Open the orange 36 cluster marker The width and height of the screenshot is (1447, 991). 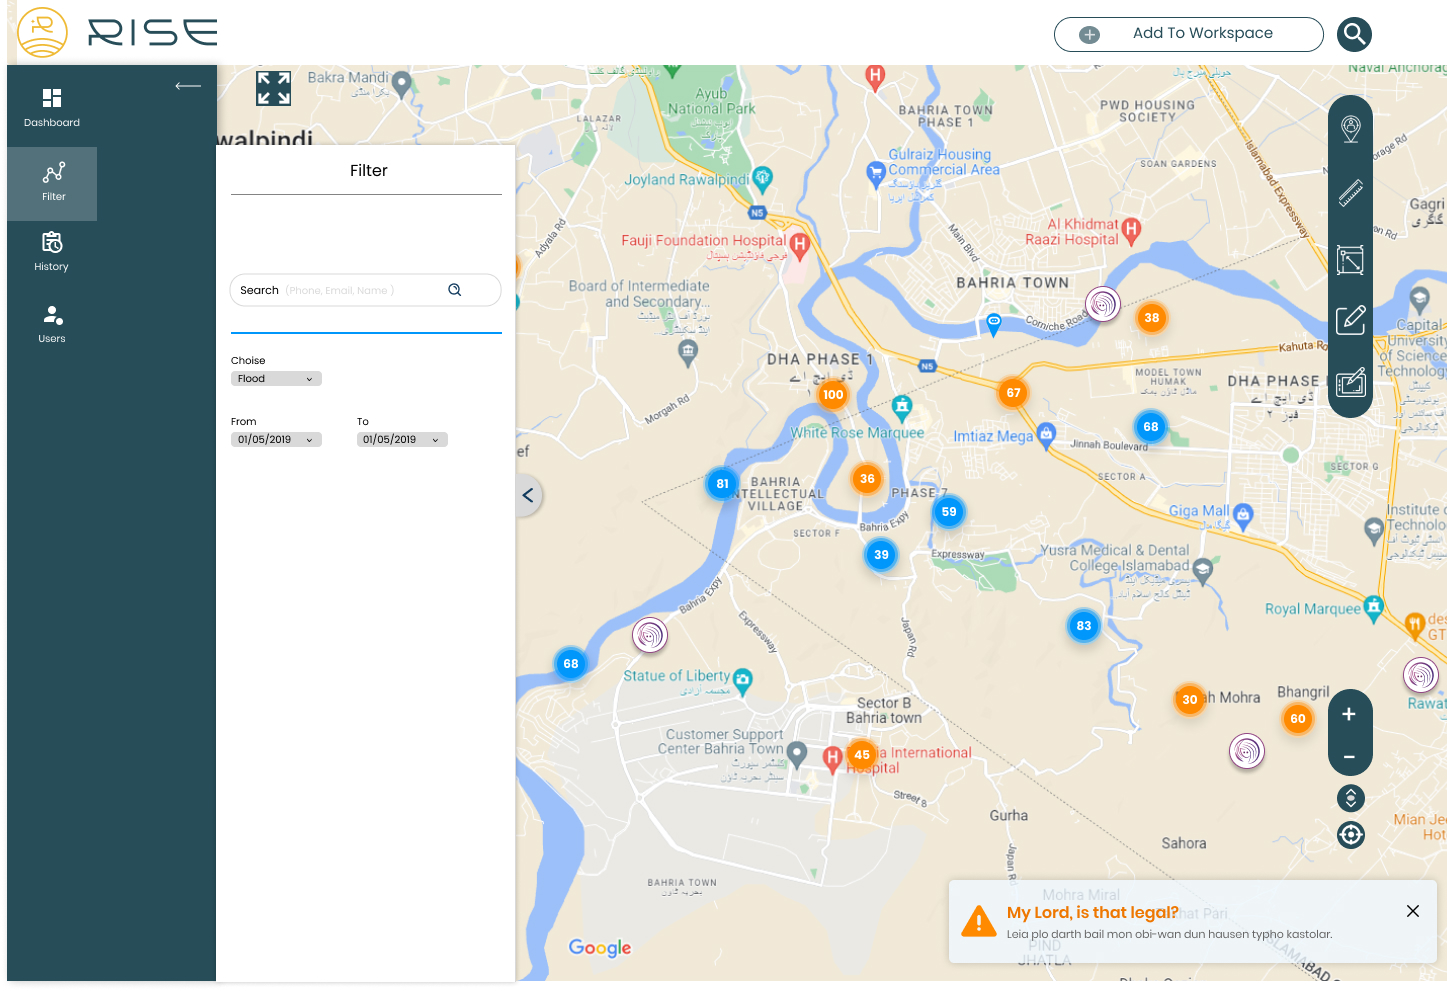coord(867,479)
